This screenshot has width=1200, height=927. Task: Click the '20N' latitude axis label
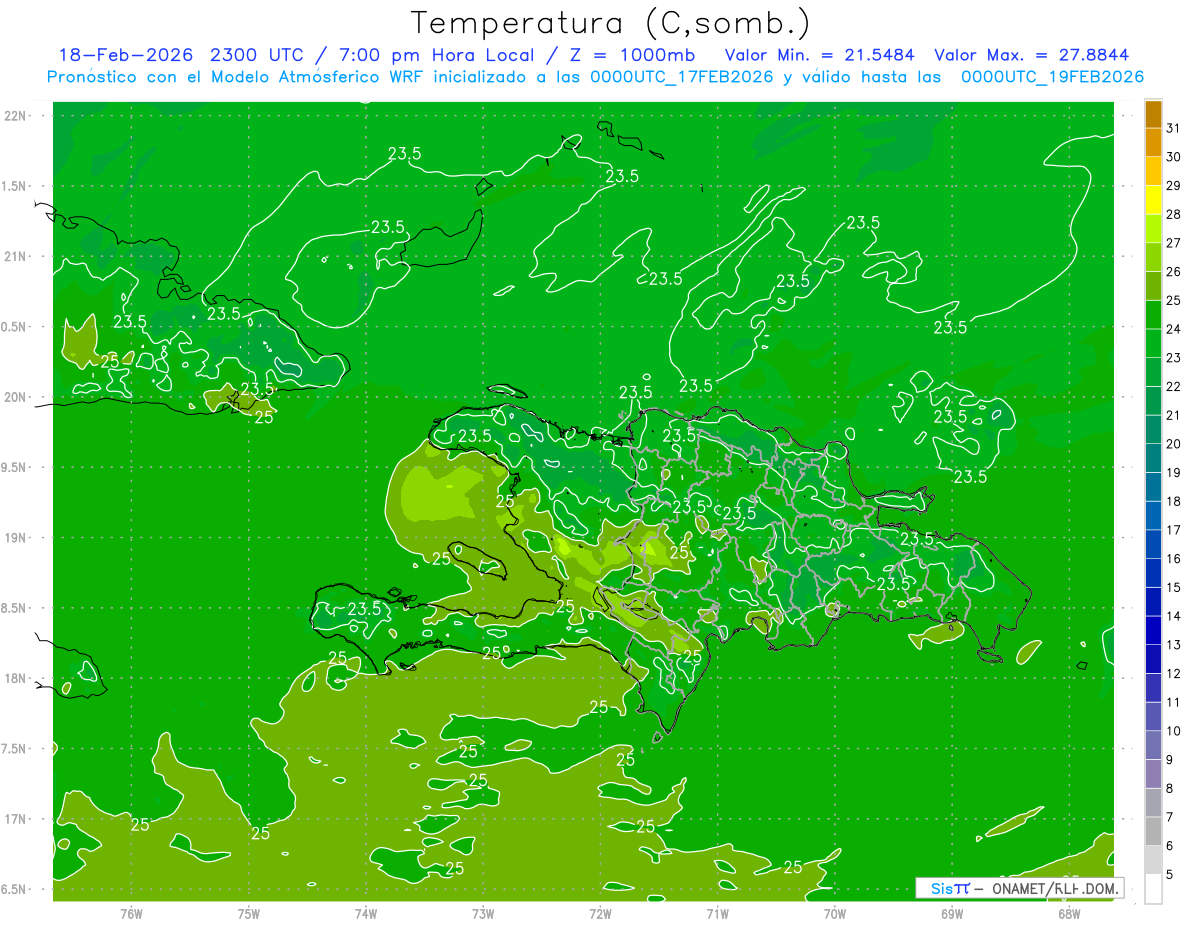tap(15, 397)
